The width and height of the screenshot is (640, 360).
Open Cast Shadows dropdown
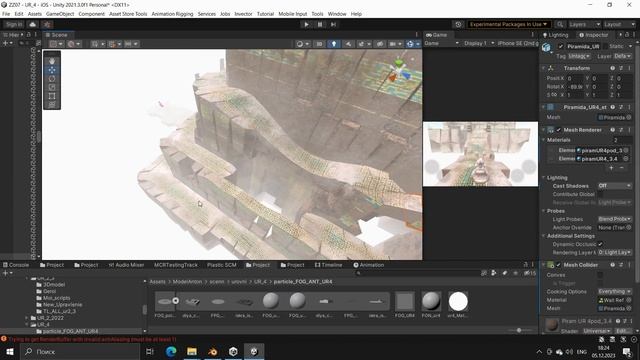pyautogui.click(x=615, y=186)
